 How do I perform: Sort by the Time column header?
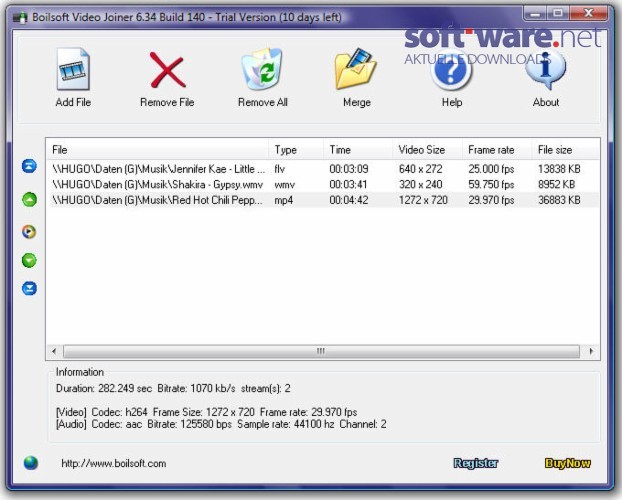[358, 150]
